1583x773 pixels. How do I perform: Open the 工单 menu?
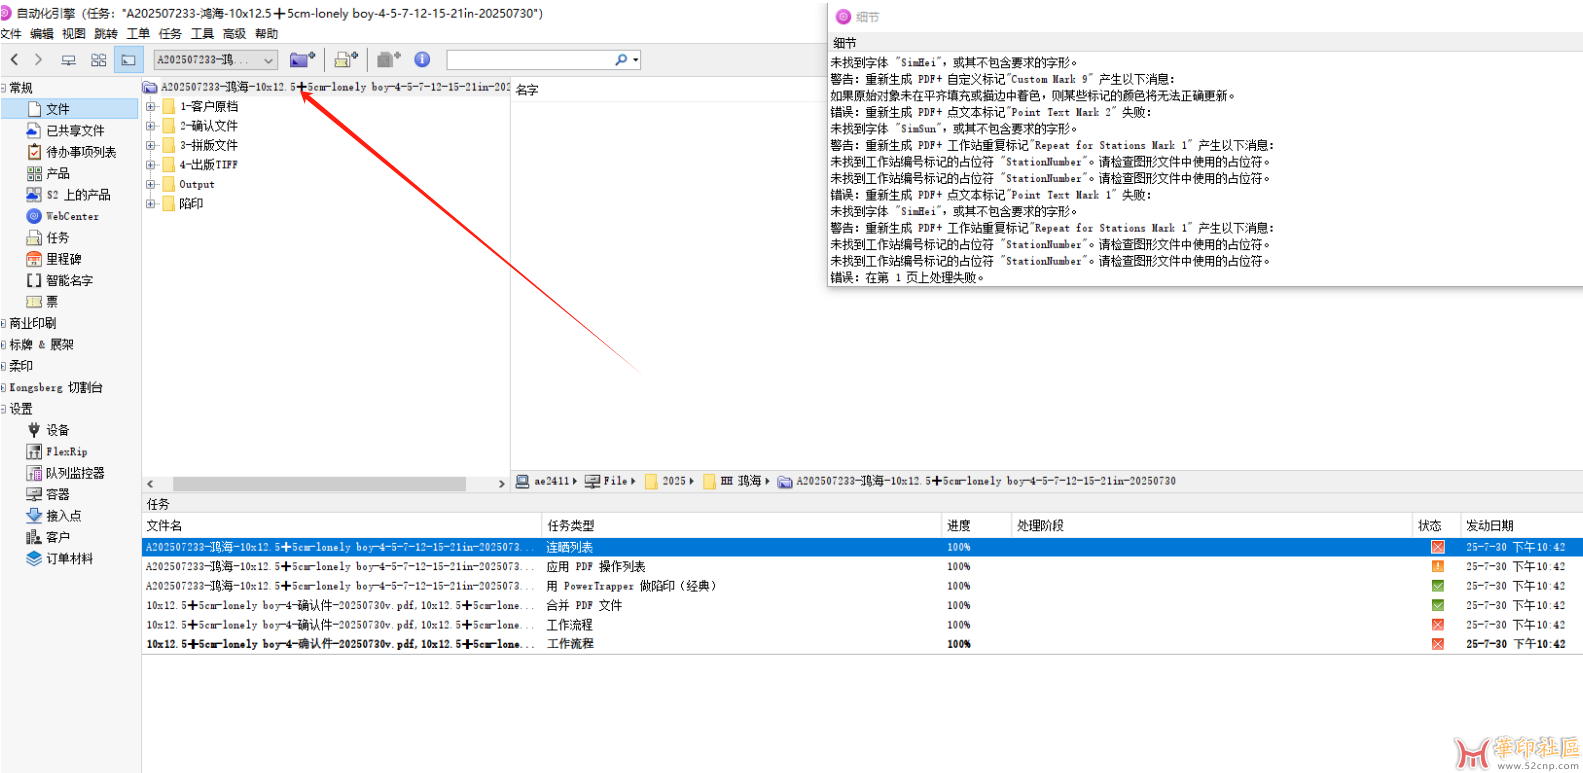[x=138, y=34]
